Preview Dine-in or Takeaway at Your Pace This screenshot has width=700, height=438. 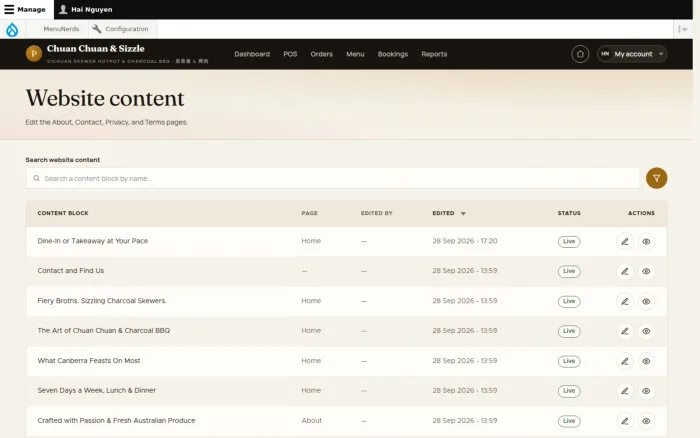tap(646, 242)
